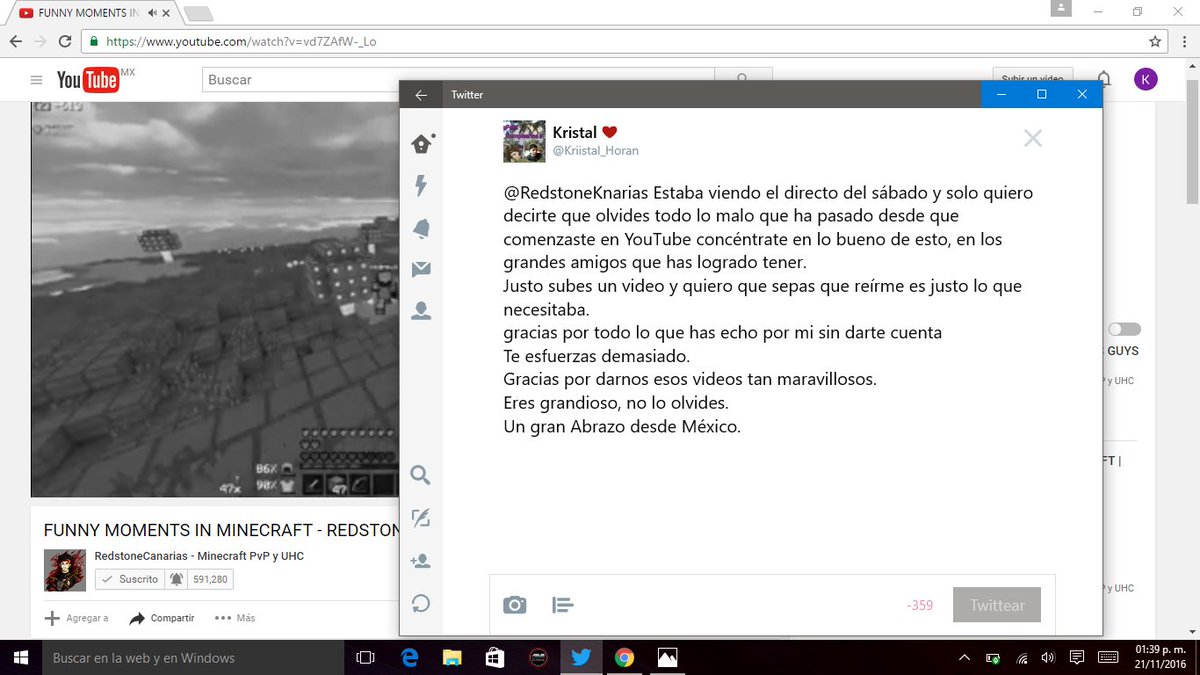Switch to Twitter app on taskbar
1200x675 pixels.
[x=580, y=658]
